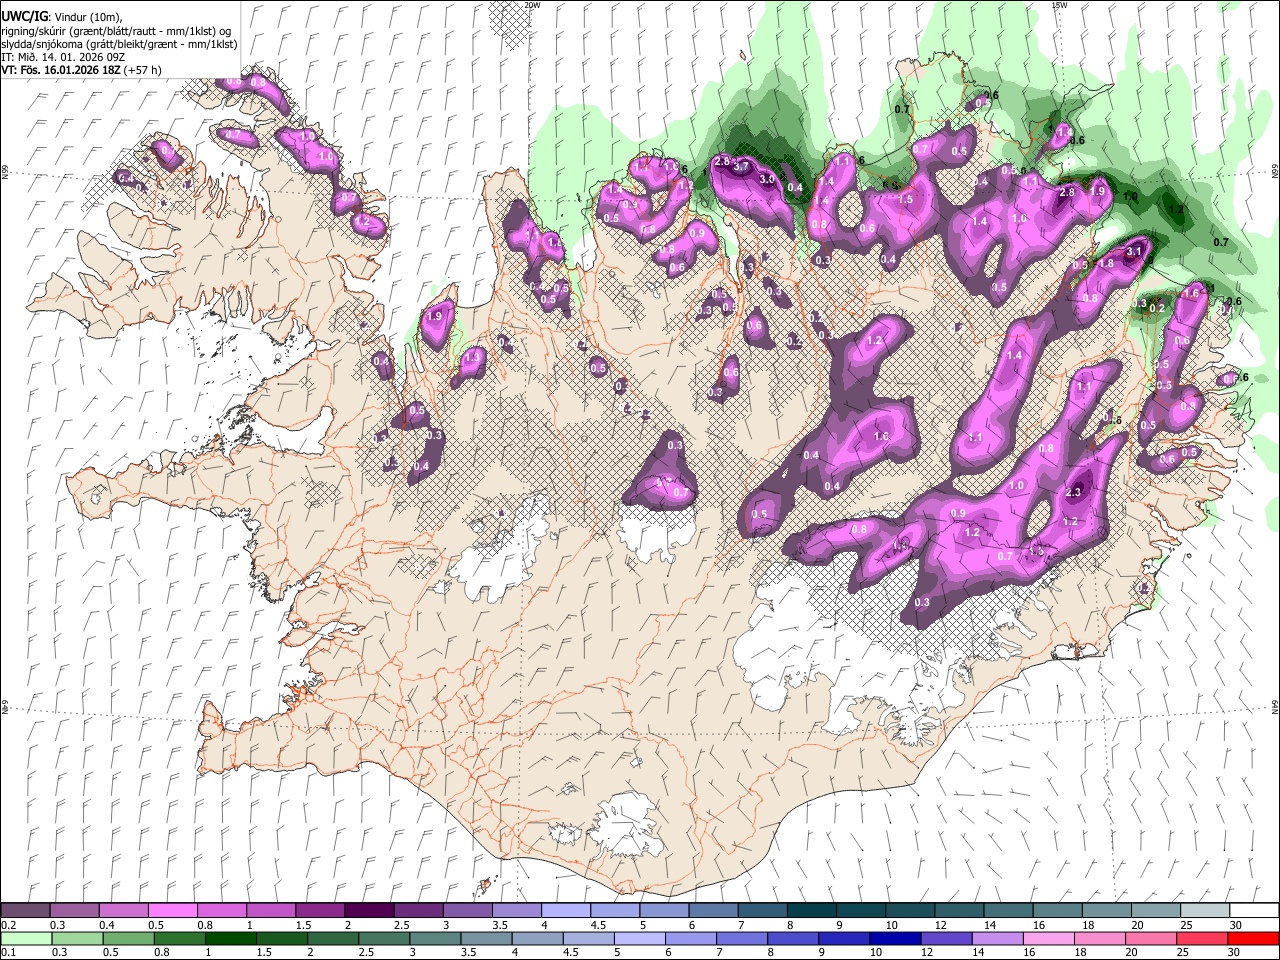Pick the pale green 0.1 swatch in the lower legend row
The width and height of the screenshot is (1280, 960).
pyautogui.click(x=26, y=938)
